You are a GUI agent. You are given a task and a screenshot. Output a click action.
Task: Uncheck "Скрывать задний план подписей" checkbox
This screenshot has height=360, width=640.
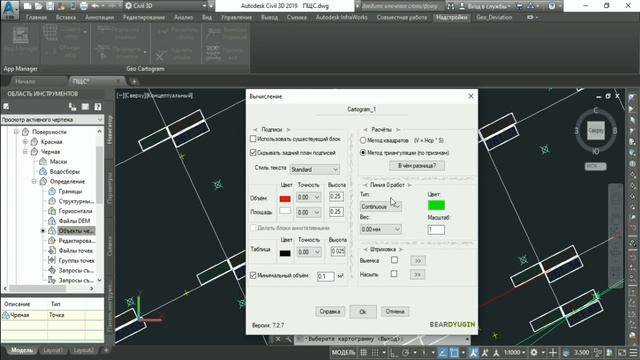253,153
